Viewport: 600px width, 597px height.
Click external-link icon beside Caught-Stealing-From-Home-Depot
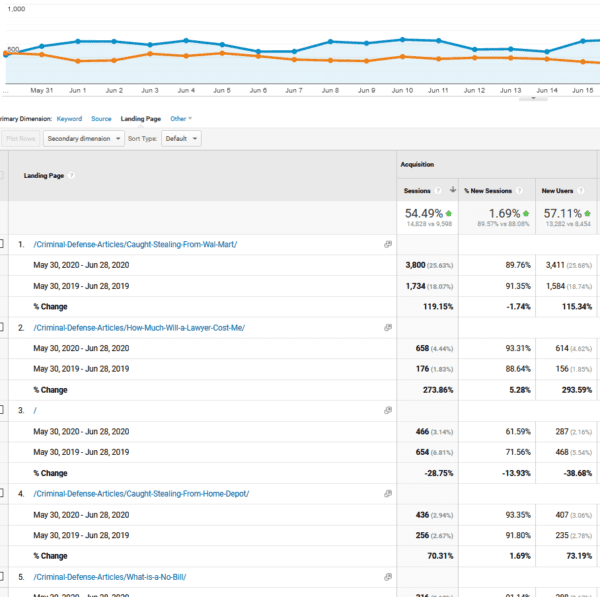click(x=388, y=493)
